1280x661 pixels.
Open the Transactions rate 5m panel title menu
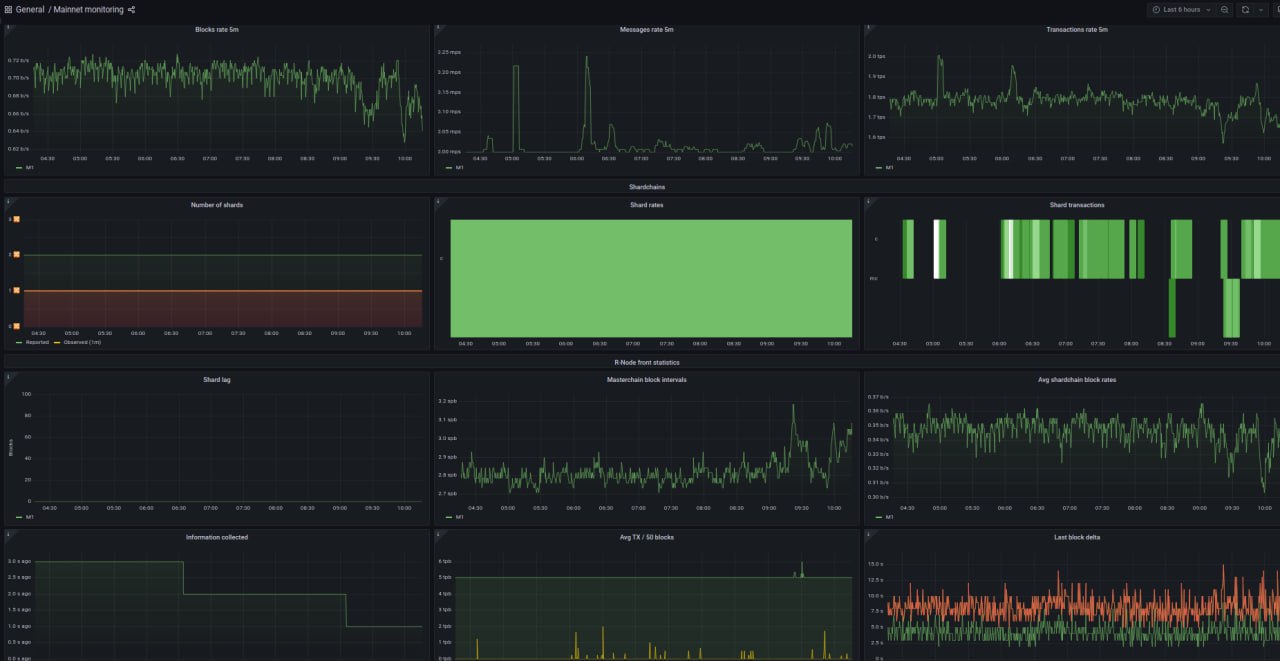(x=1076, y=30)
